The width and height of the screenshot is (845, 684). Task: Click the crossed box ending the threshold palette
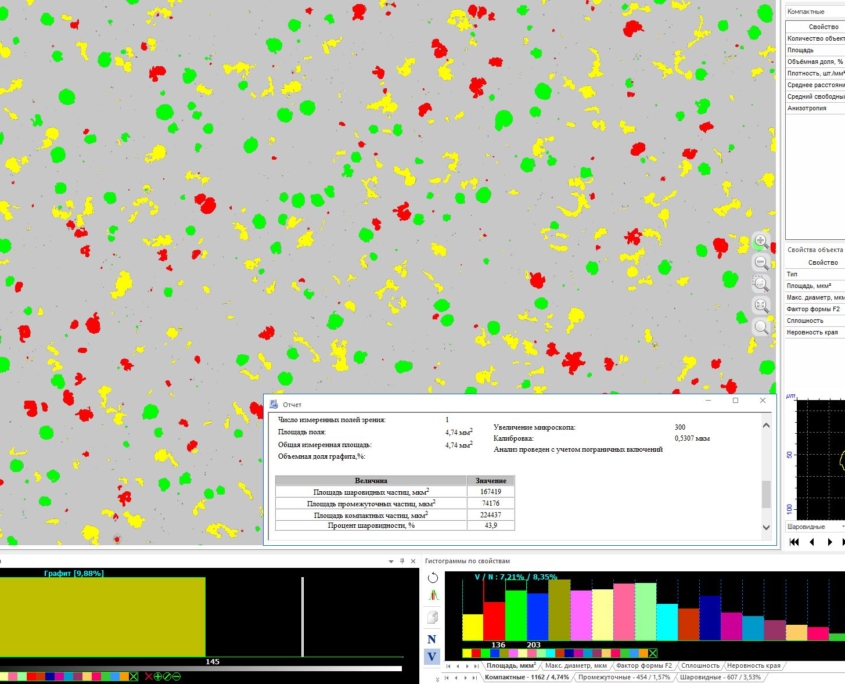tap(134, 676)
